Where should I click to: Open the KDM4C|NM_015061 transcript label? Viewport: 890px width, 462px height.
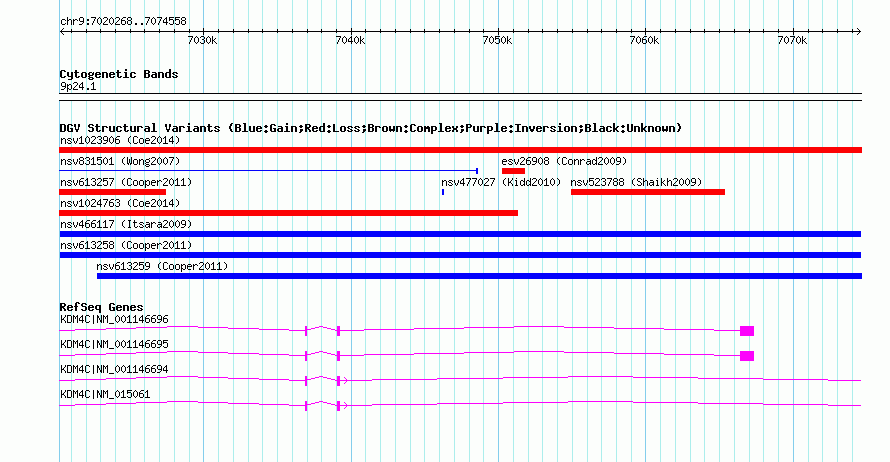click(x=105, y=394)
